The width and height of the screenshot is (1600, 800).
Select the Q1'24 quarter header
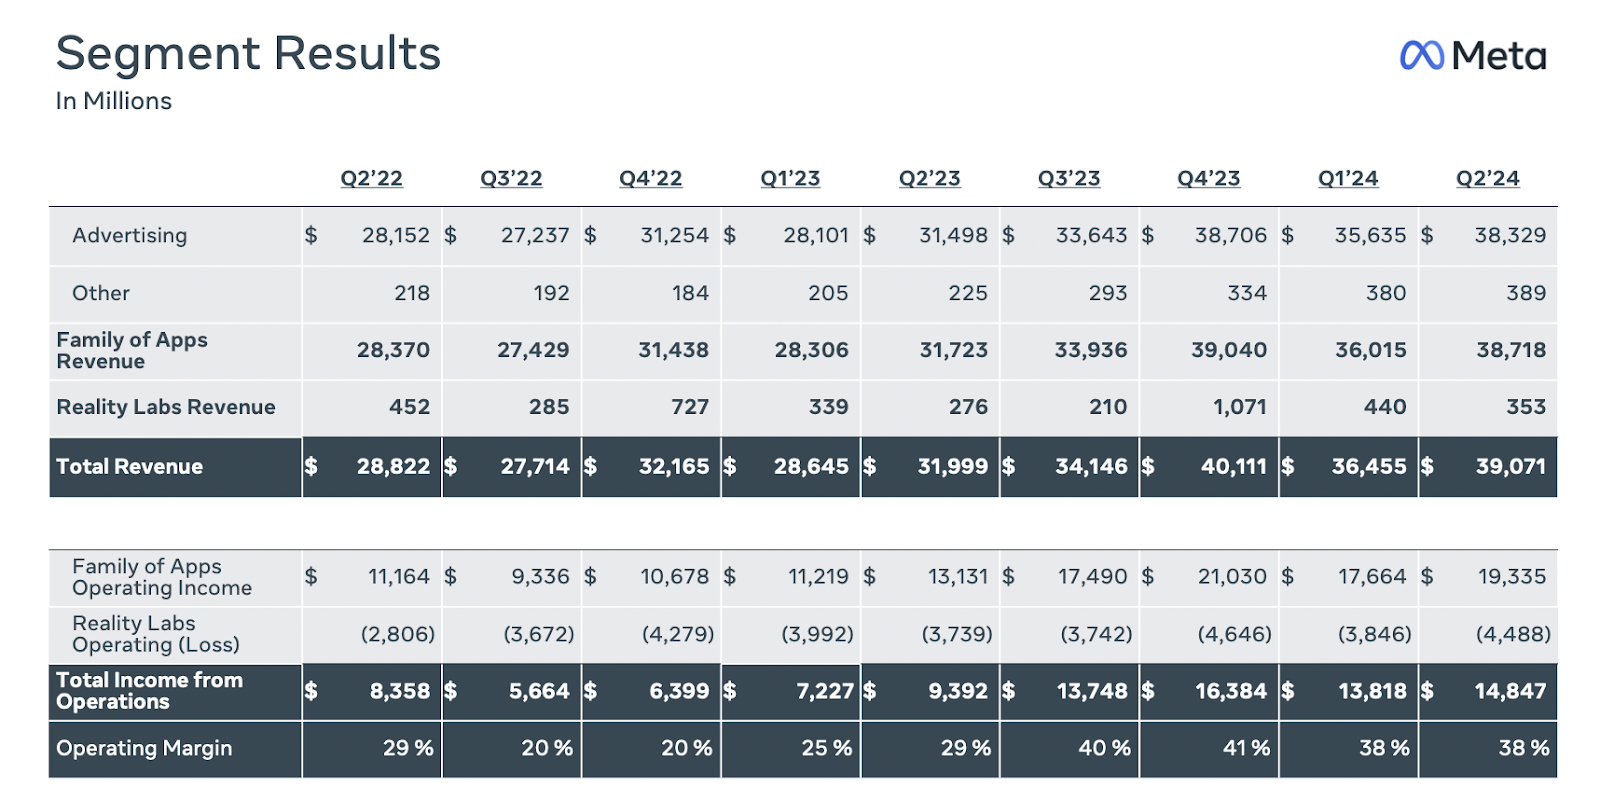[x=1348, y=179]
